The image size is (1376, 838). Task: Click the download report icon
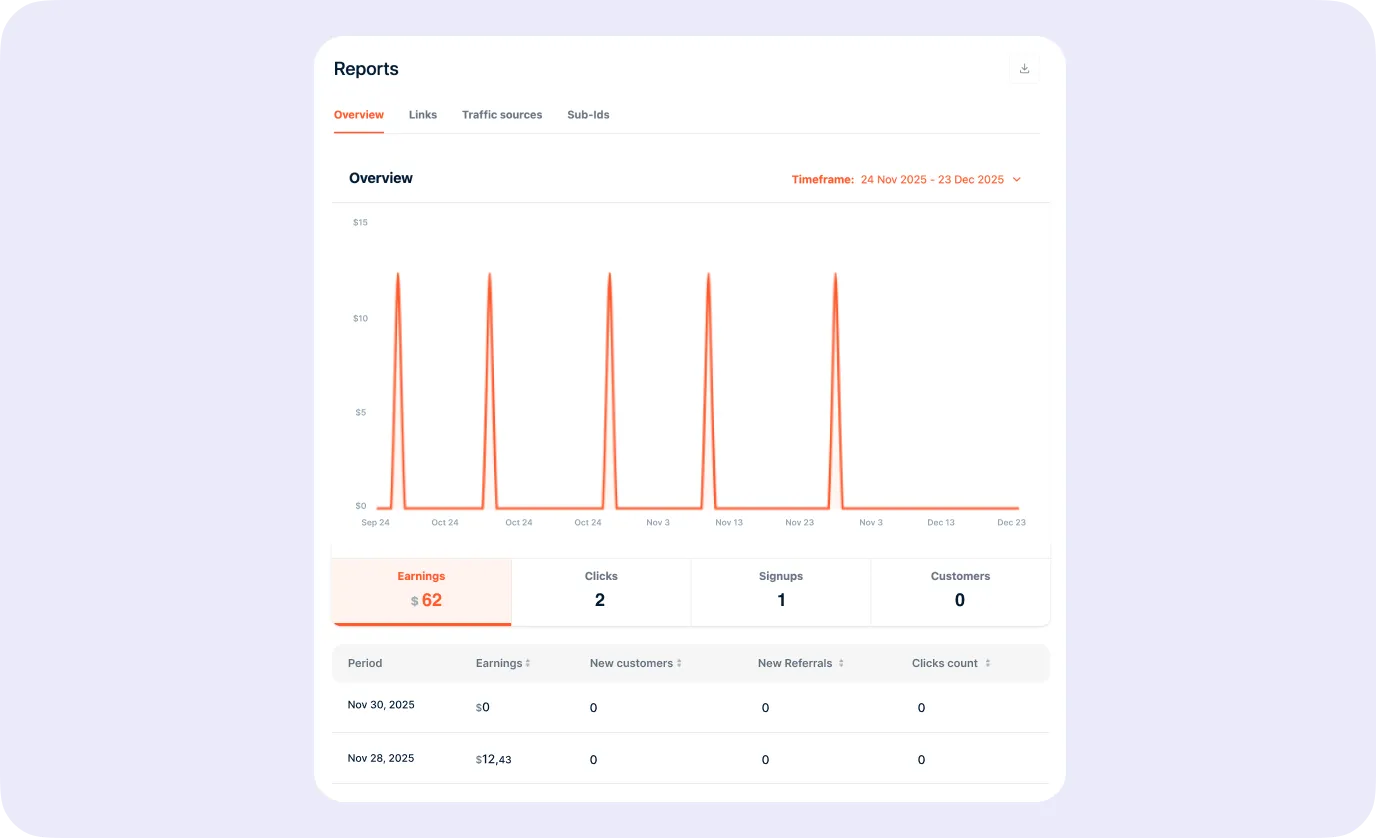[1024, 69]
